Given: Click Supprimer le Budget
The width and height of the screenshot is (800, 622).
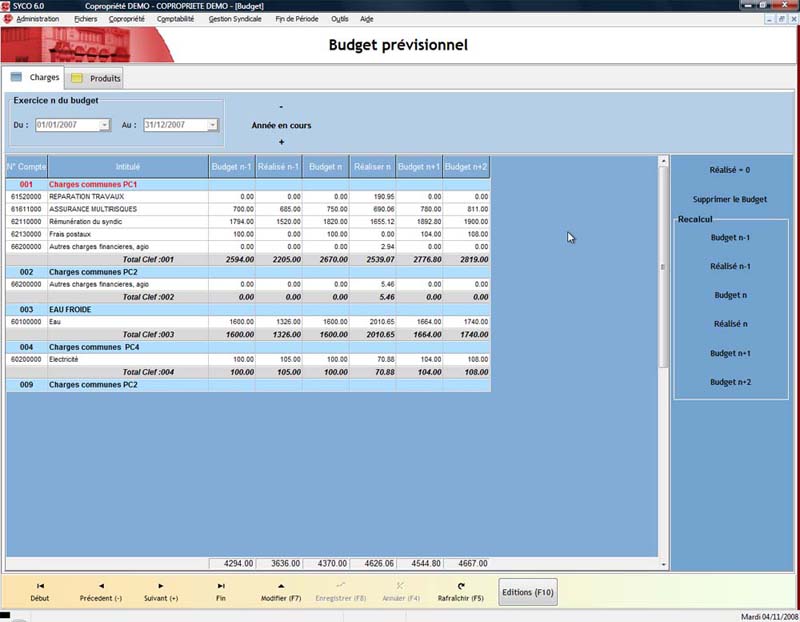Looking at the screenshot, I should [x=729, y=199].
